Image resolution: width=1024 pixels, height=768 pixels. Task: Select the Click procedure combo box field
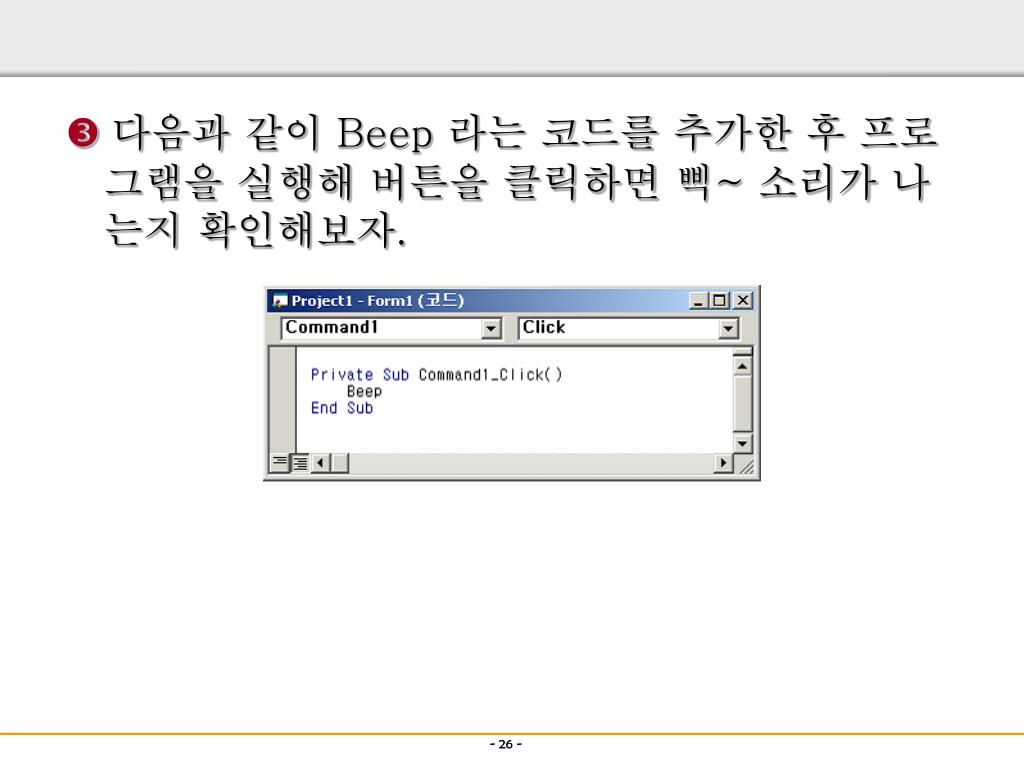[x=629, y=328]
